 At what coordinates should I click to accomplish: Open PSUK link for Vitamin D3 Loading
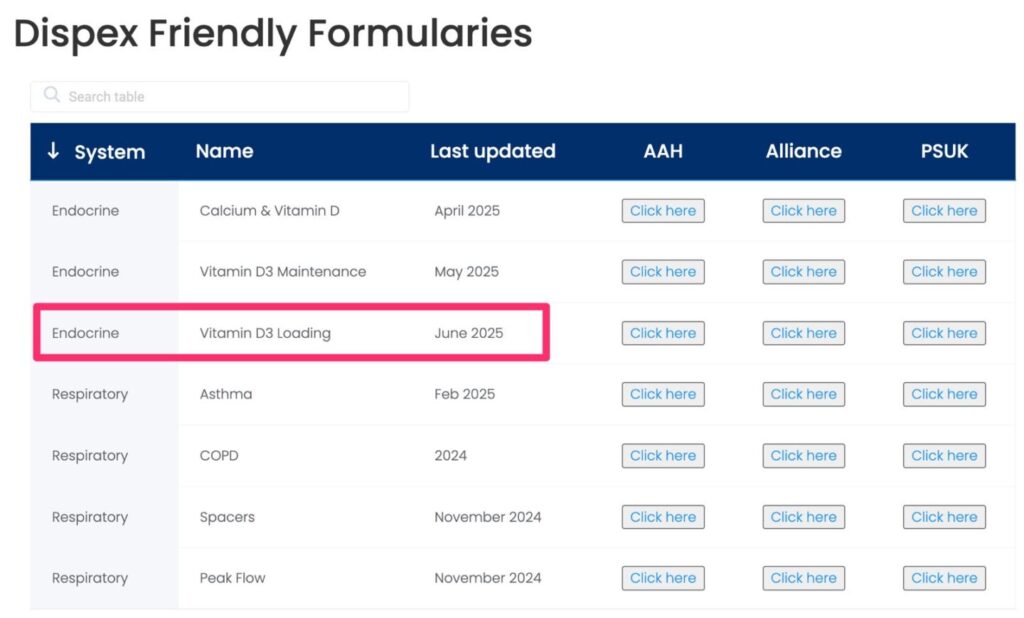pos(944,333)
